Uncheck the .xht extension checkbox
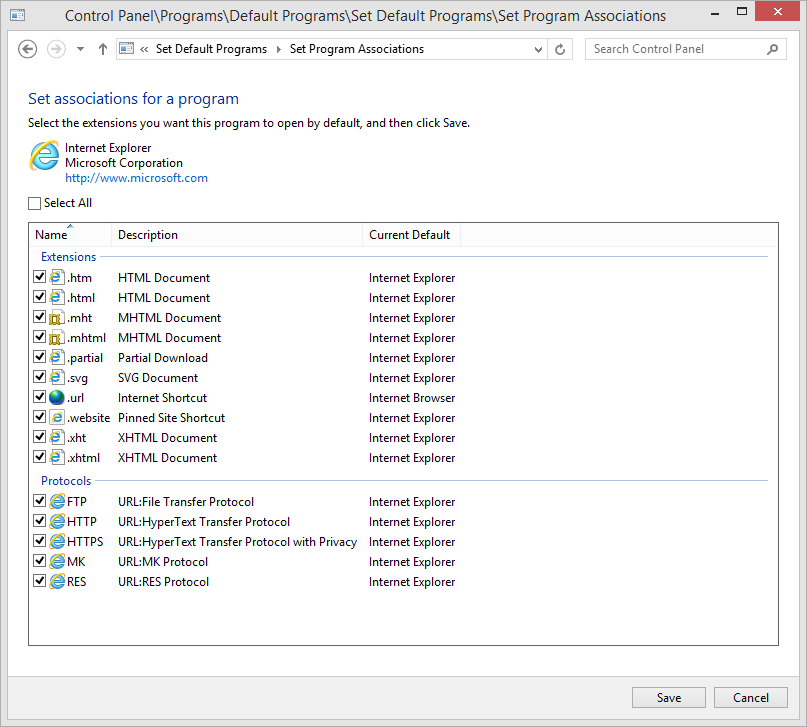This screenshot has width=807, height=727. (40, 436)
